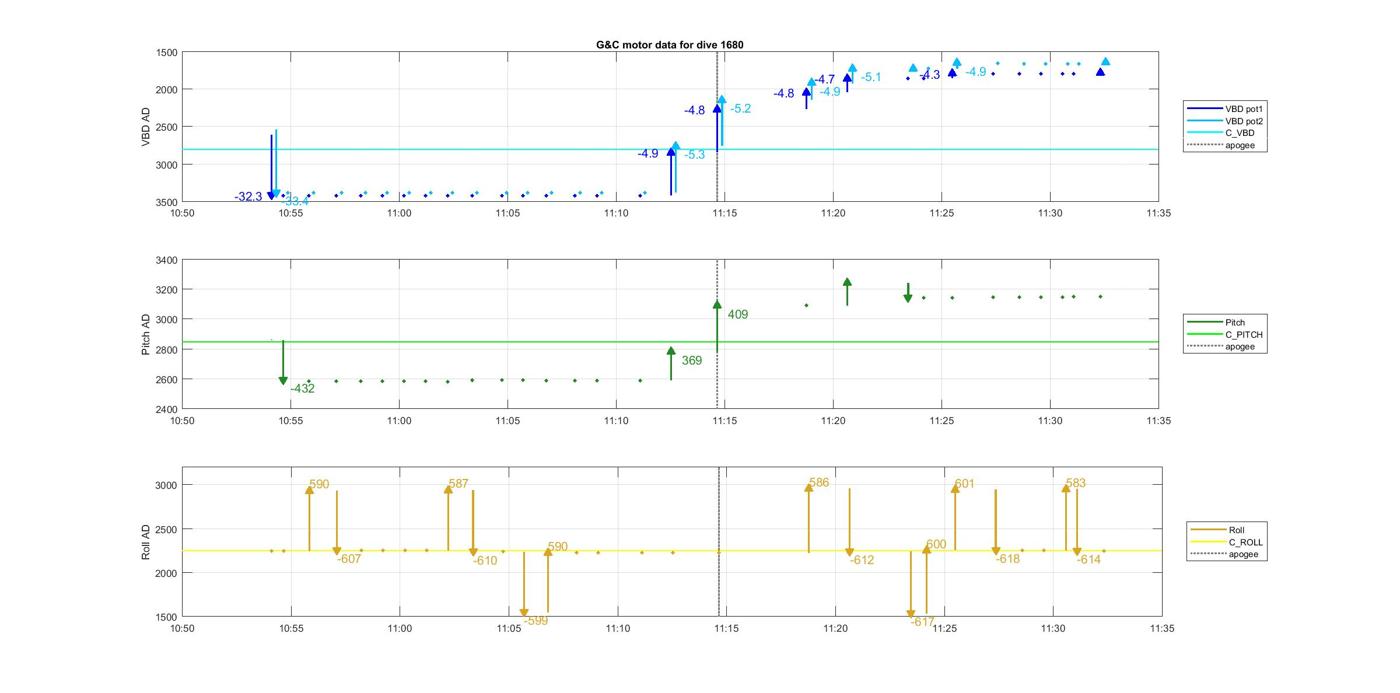Click the "600" roll data label
Viewport: 1400px width, 693px height.
pos(936,545)
